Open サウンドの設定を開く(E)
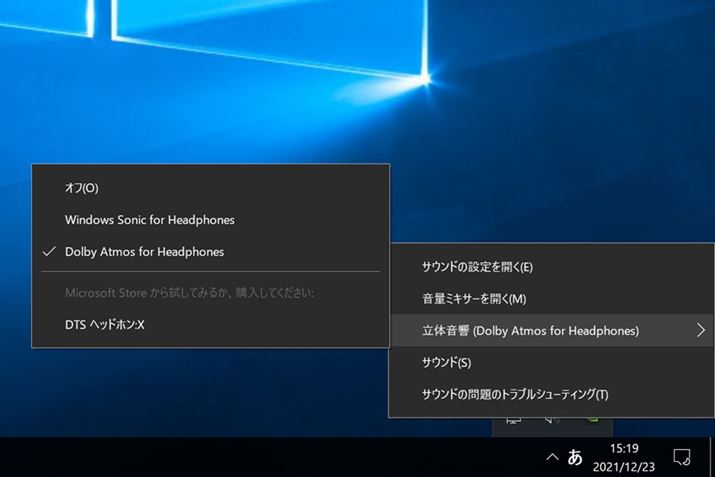Image resolution: width=715 pixels, height=477 pixels. click(x=552, y=267)
